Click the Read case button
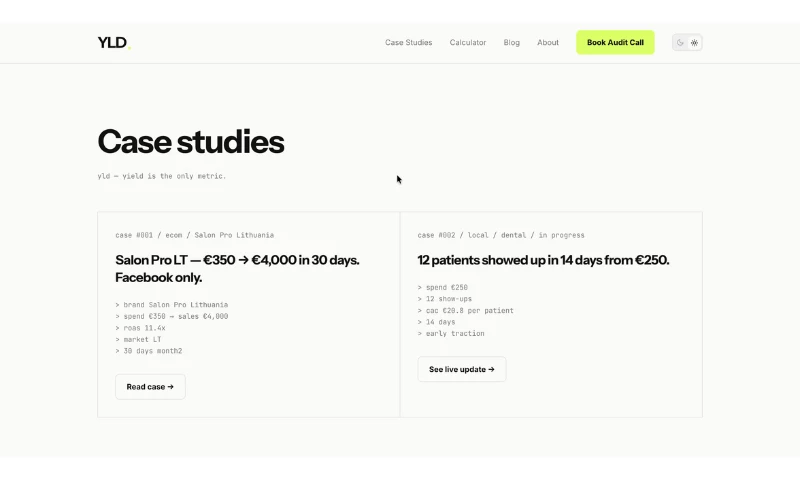This screenshot has height=480, width=800. [x=150, y=387]
